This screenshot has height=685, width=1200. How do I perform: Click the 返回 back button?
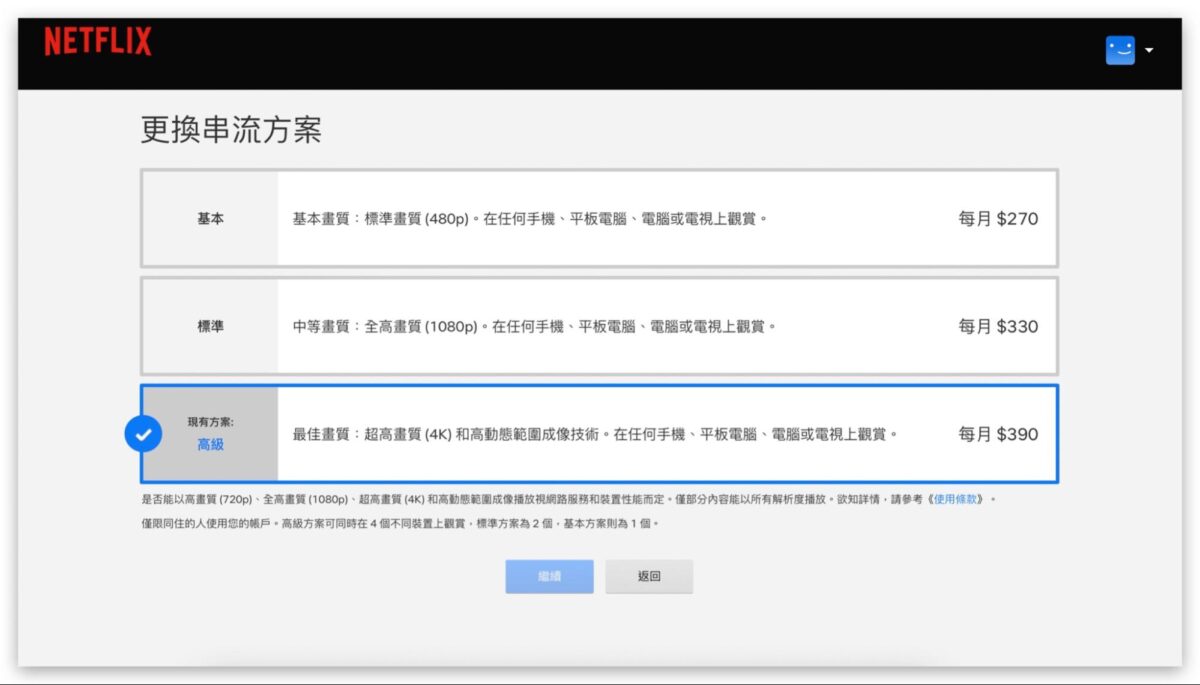click(x=649, y=577)
